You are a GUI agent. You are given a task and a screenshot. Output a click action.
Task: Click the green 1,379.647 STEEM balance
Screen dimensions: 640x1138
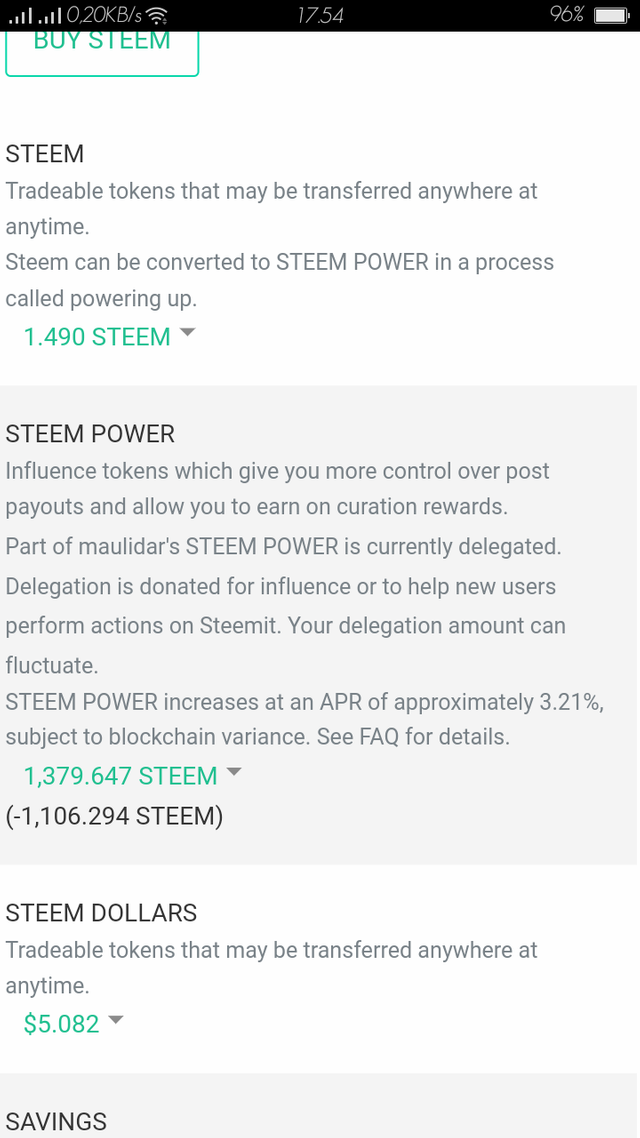click(x=120, y=775)
